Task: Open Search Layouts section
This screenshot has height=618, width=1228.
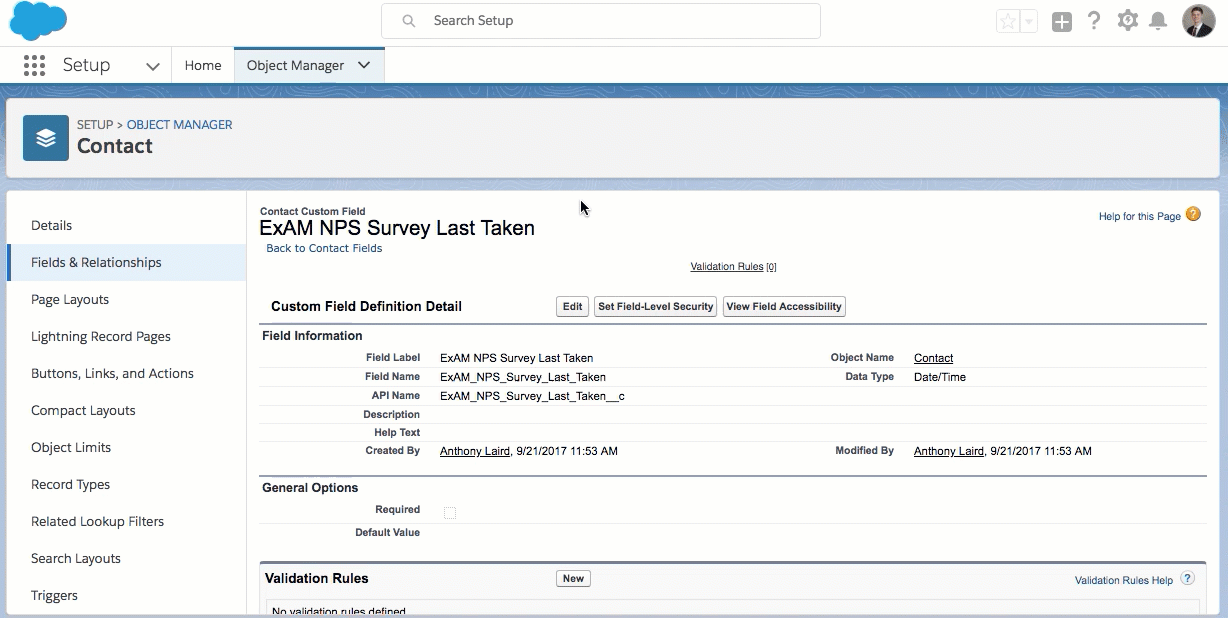Action: [126, 558]
